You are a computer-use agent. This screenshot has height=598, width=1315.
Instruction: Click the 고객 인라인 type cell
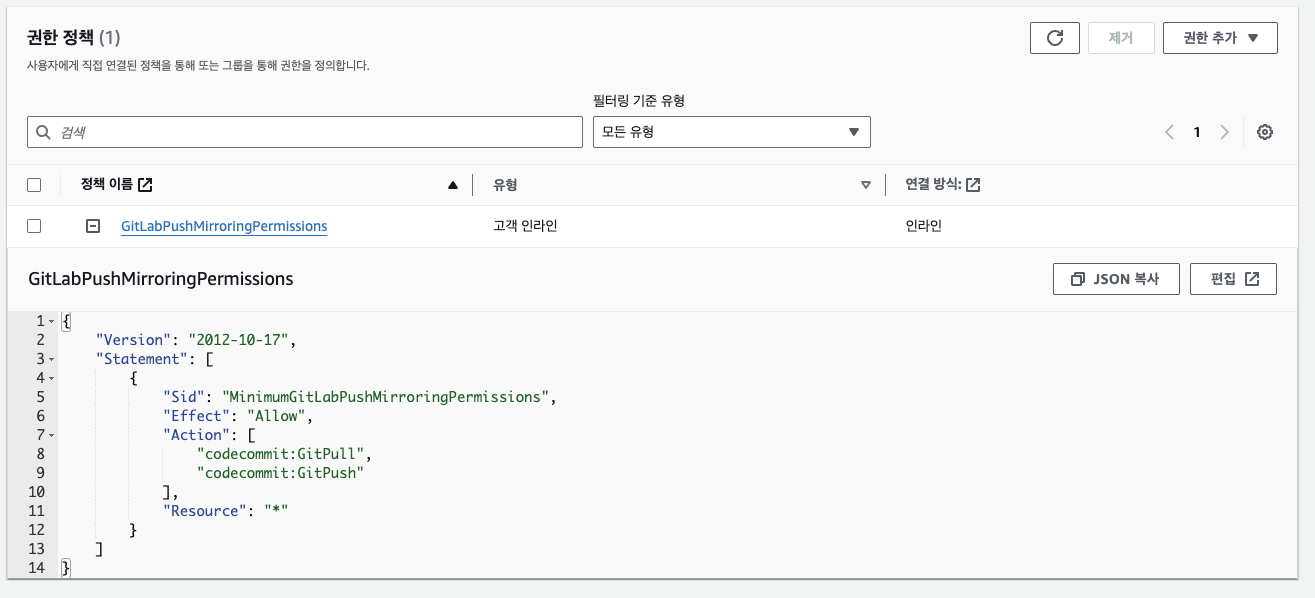525,226
